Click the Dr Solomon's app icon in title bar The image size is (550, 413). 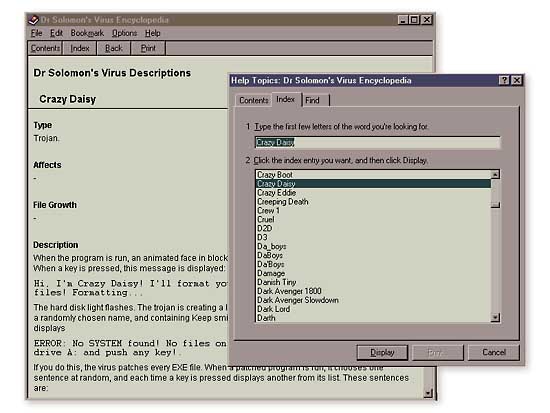click(x=33, y=20)
